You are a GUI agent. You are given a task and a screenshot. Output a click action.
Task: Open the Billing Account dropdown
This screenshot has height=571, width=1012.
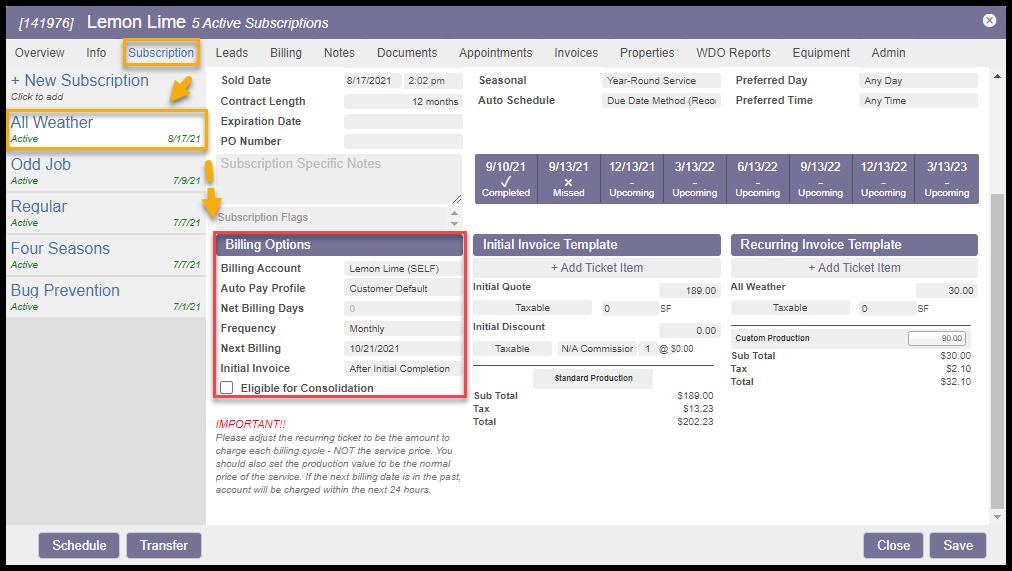coord(403,269)
